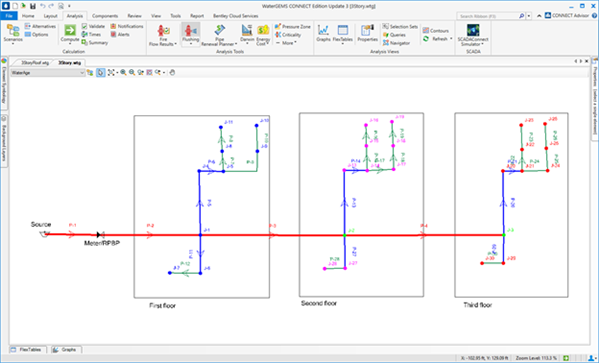Click the Compute green arrow icon
Viewport: 599px width, 363px height.
click(x=70, y=30)
